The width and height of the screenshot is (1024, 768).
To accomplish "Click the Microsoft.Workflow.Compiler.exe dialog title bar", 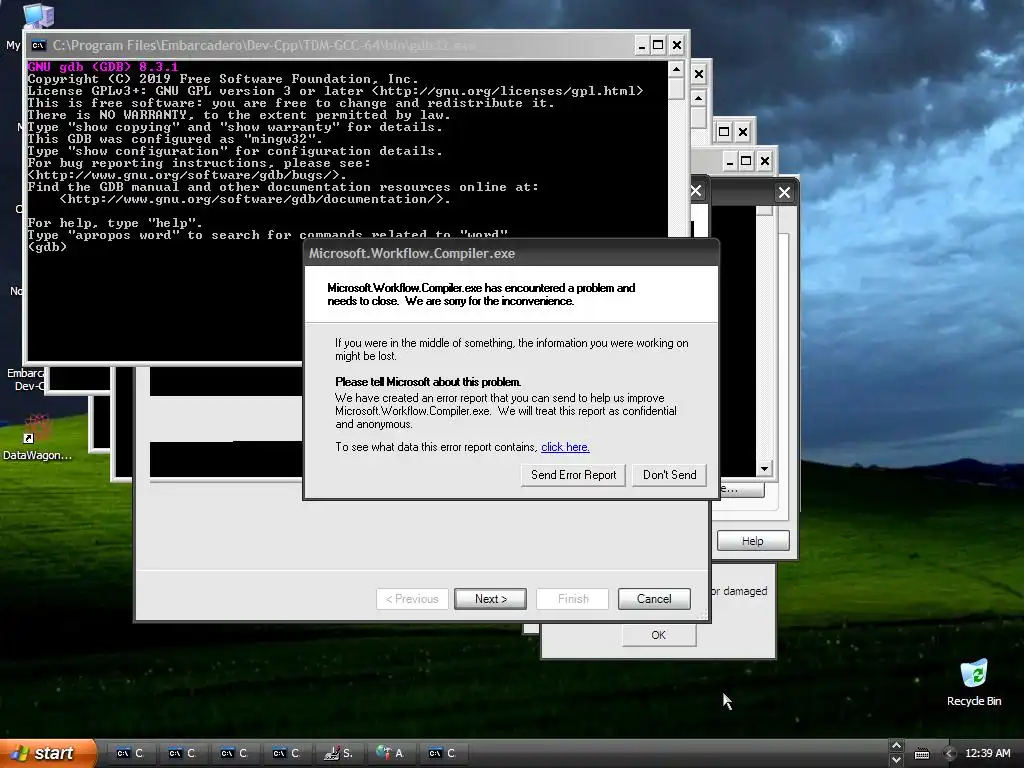I will tap(511, 253).
